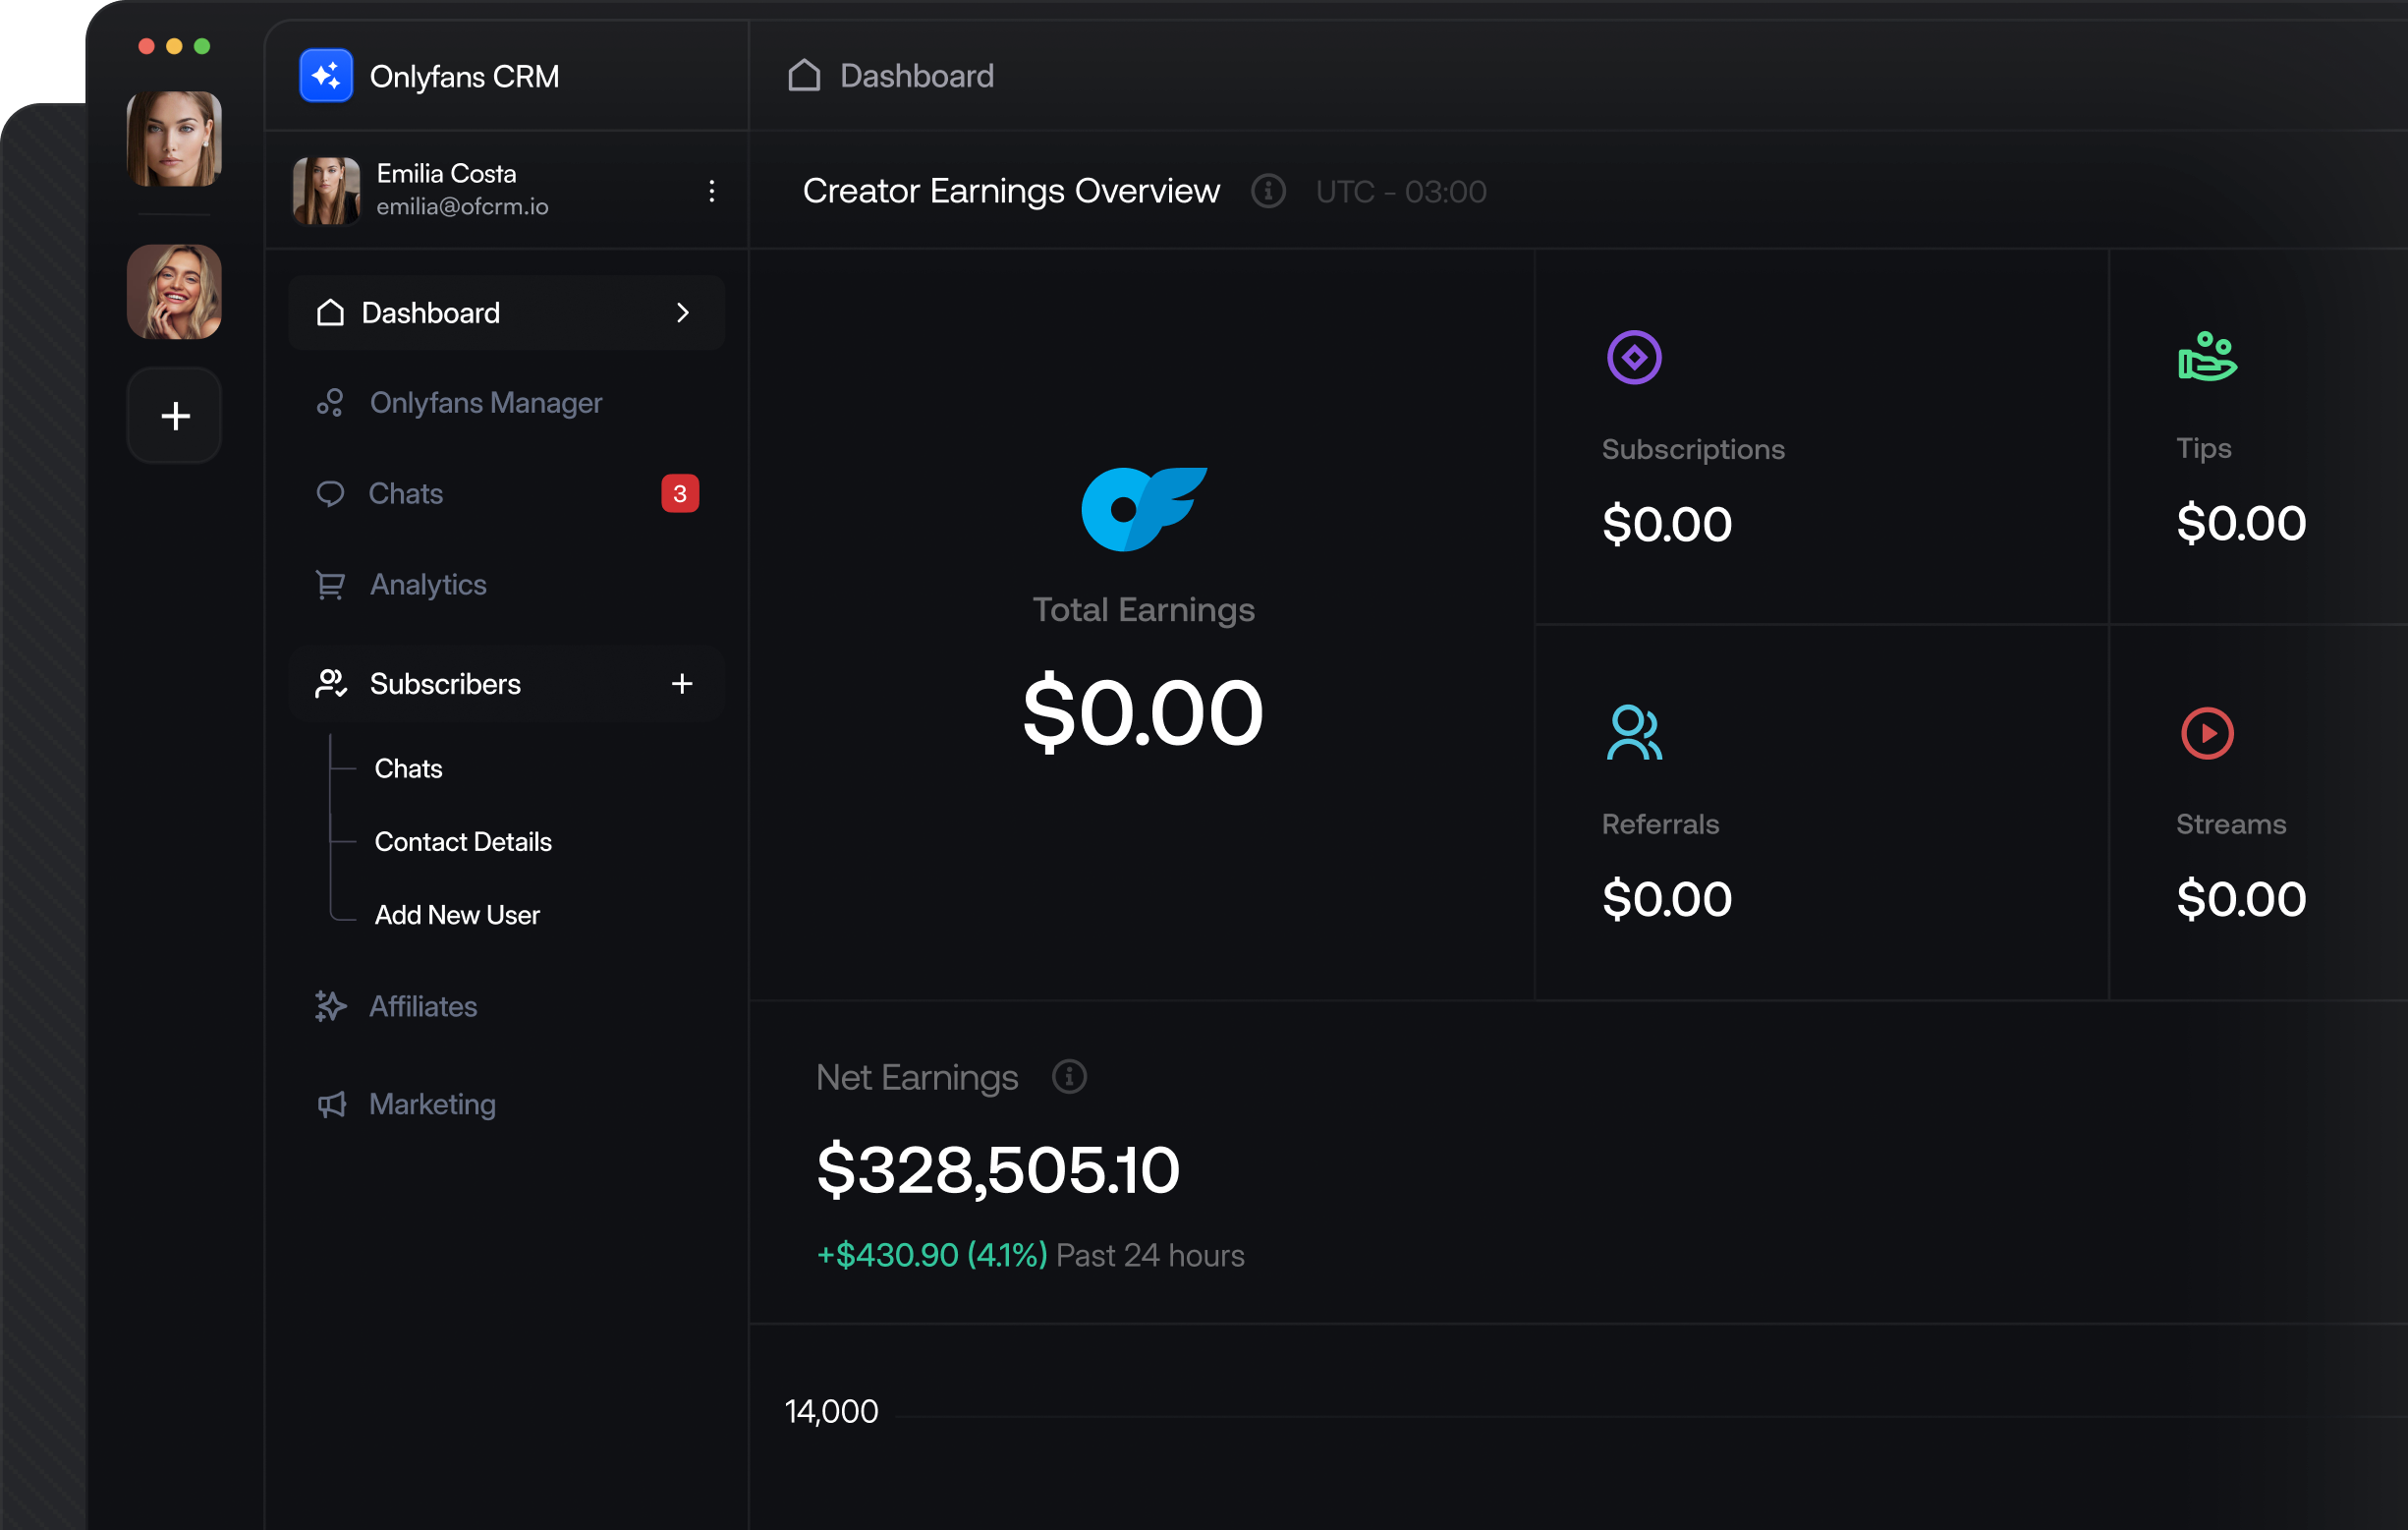Click the red unread badge showing 3
The height and width of the screenshot is (1530, 2408).
(680, 494)
